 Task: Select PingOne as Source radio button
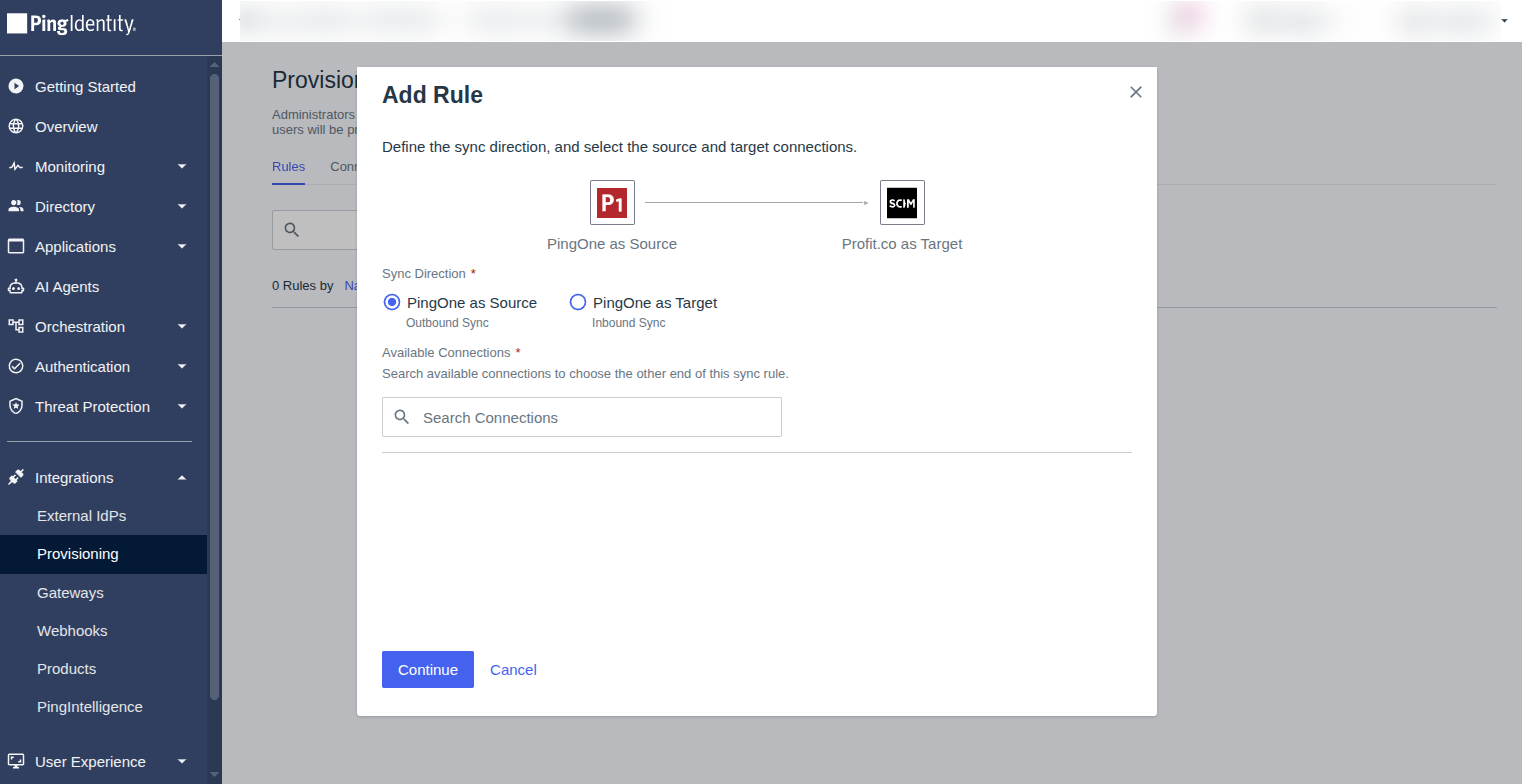pyautogui.click(x=392, y=303)
